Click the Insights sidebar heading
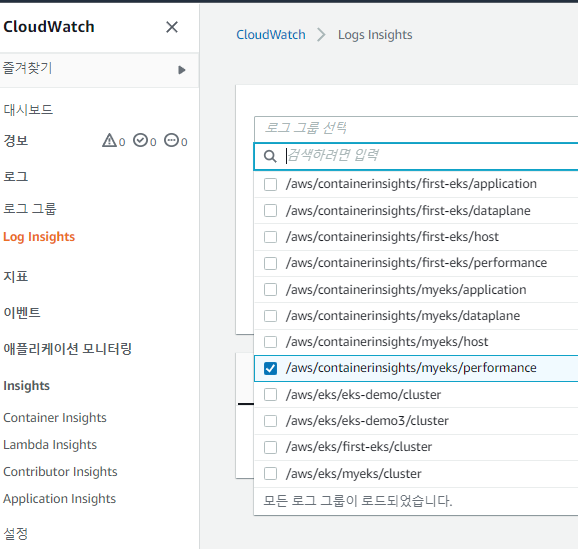 pos(27,386)
